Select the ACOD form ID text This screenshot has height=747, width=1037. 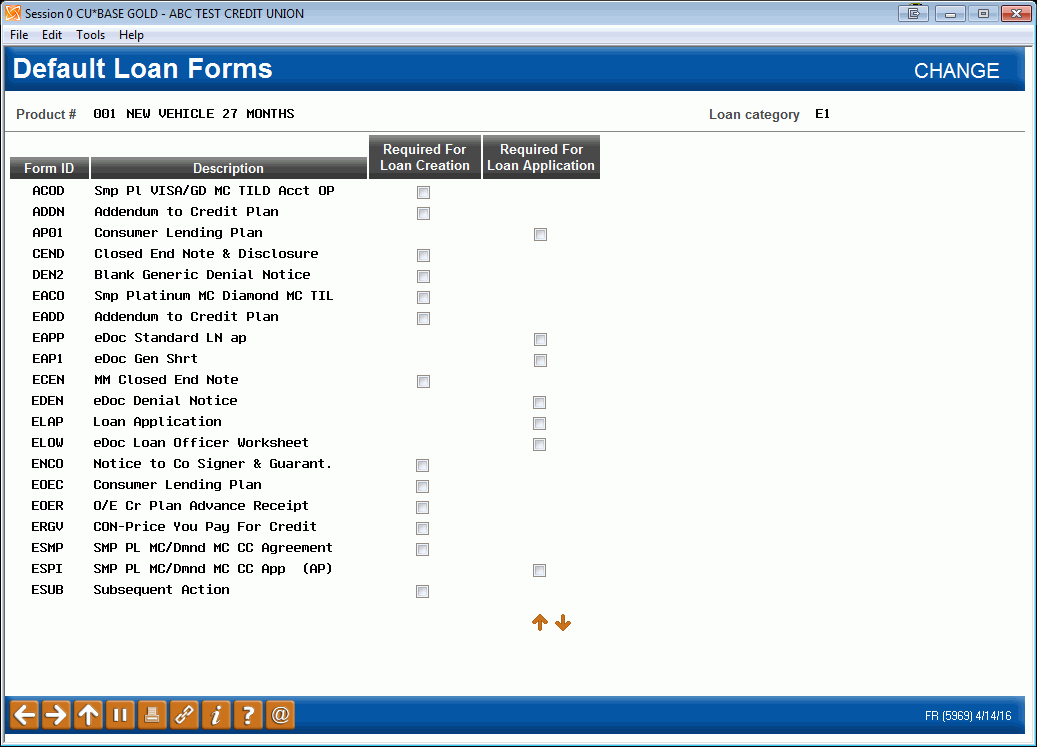(48, 190)
